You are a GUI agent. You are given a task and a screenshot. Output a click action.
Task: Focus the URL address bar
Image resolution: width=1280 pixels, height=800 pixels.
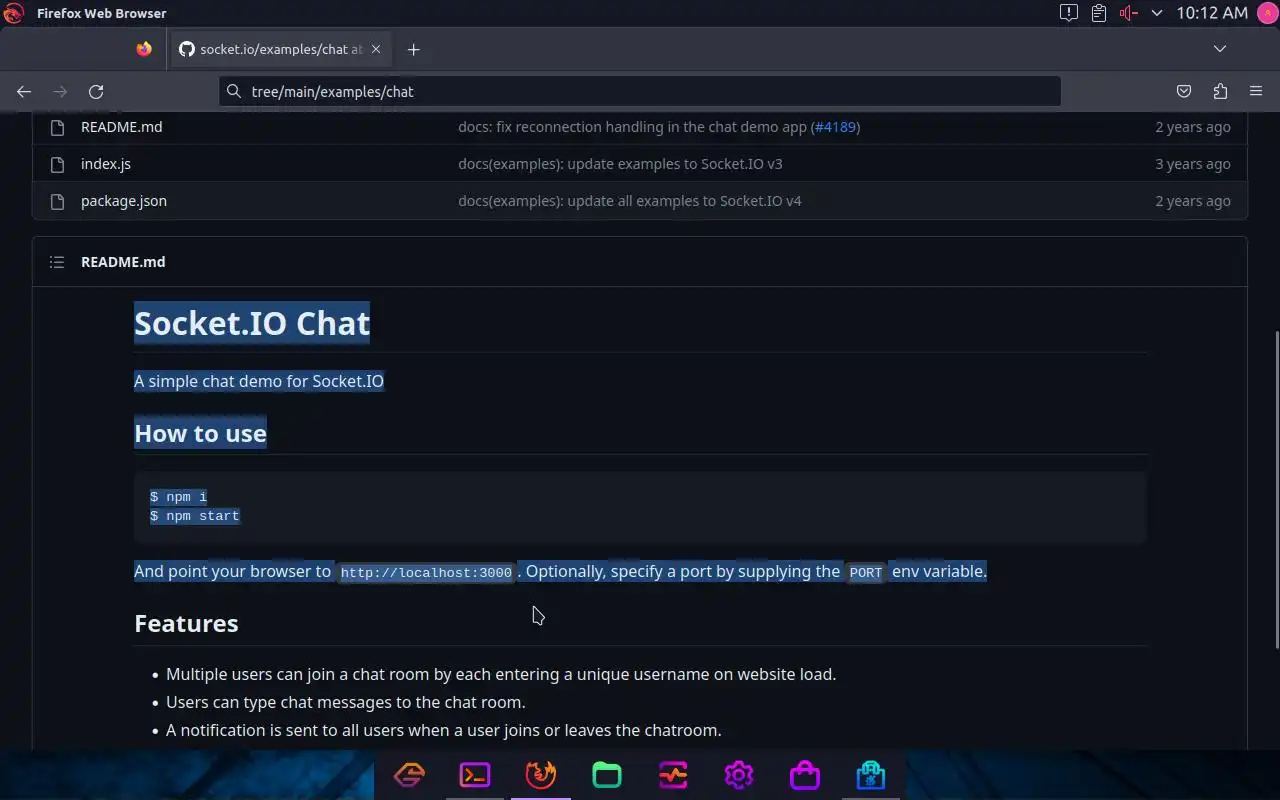640,91
